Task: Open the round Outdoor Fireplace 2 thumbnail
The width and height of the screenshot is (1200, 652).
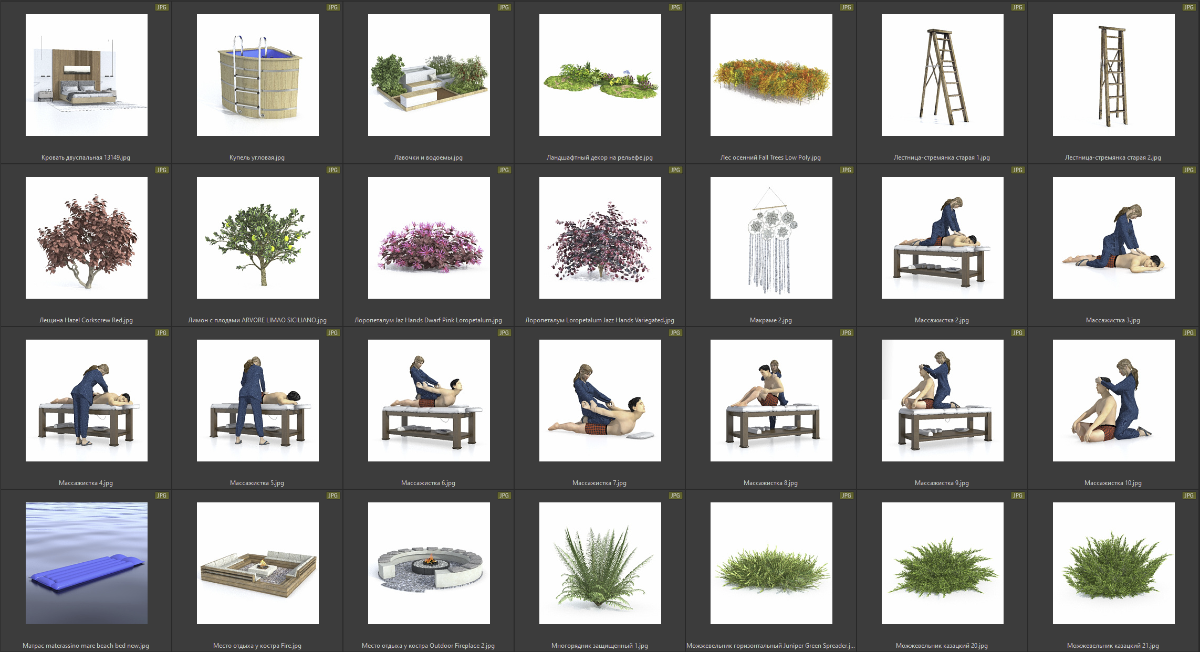Action: (x=428, y=563)
